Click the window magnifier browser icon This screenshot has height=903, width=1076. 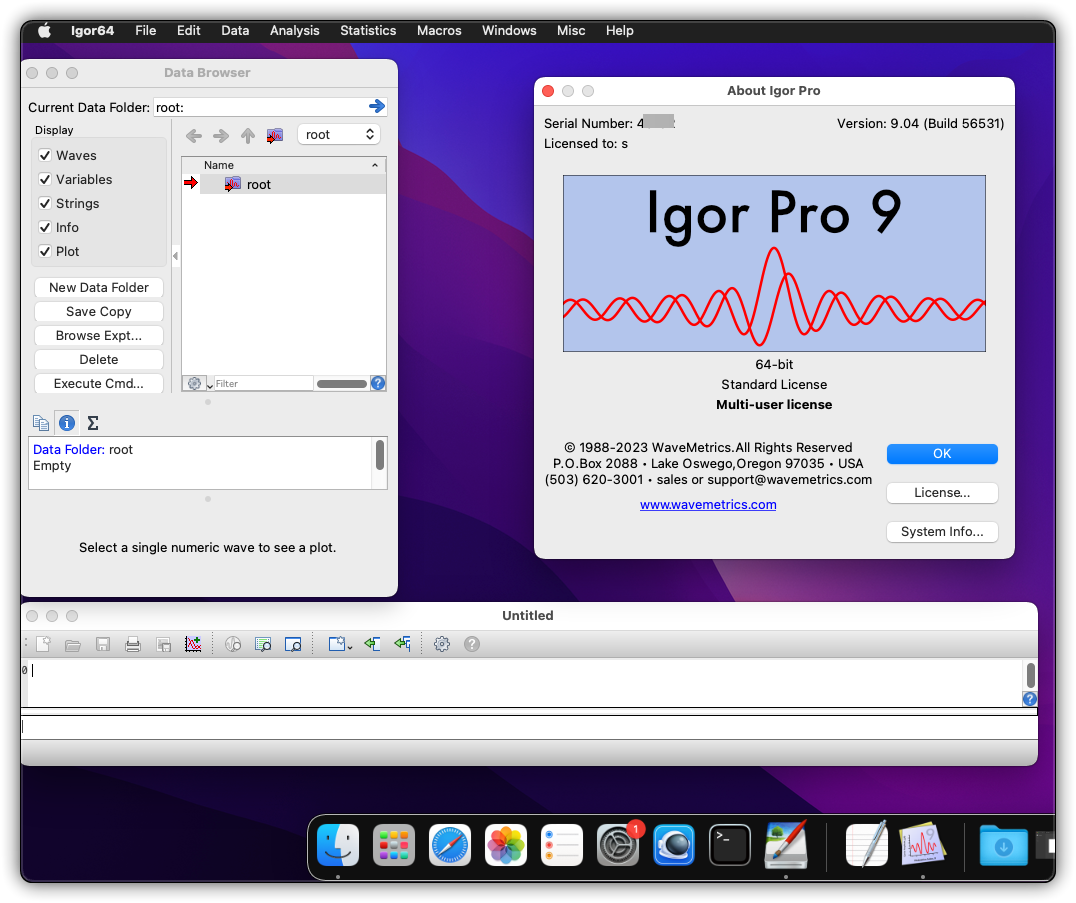coord(293,644)
